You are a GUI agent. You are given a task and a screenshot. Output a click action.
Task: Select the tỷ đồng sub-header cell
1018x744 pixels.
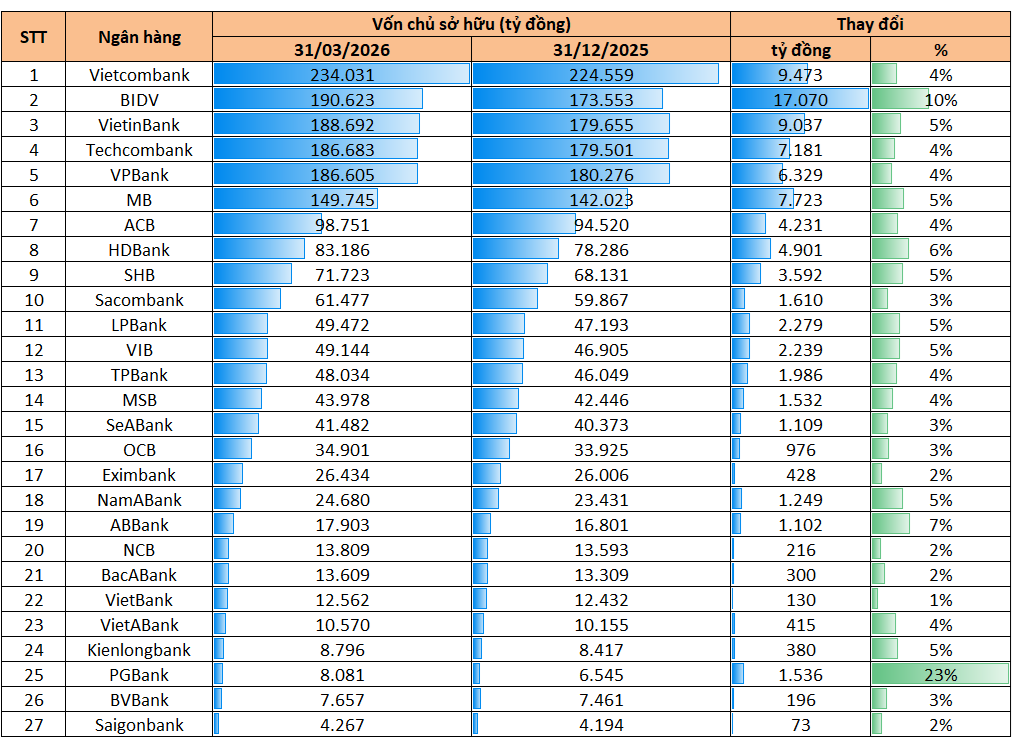click(x=801, y=50)
